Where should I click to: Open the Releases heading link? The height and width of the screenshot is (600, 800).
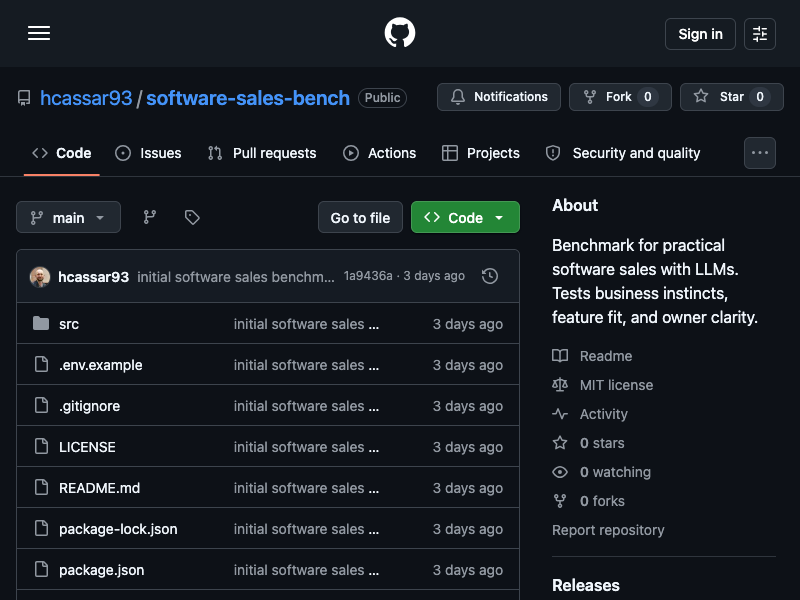click(x=586, y=585)
